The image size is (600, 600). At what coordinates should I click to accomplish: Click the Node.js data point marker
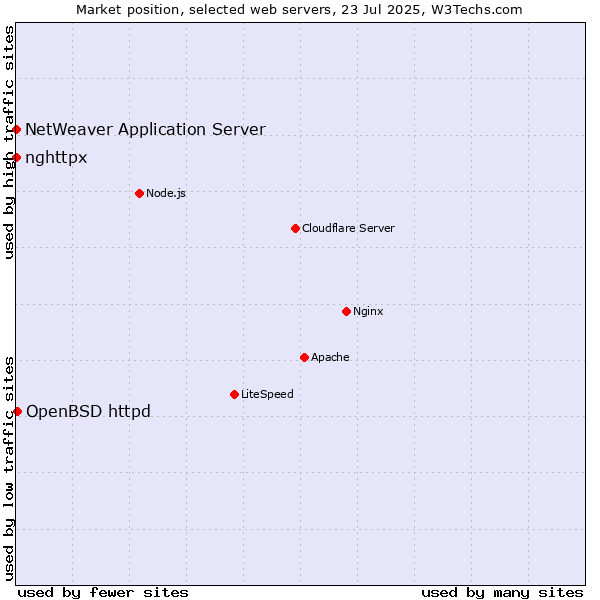coord(140,194)
